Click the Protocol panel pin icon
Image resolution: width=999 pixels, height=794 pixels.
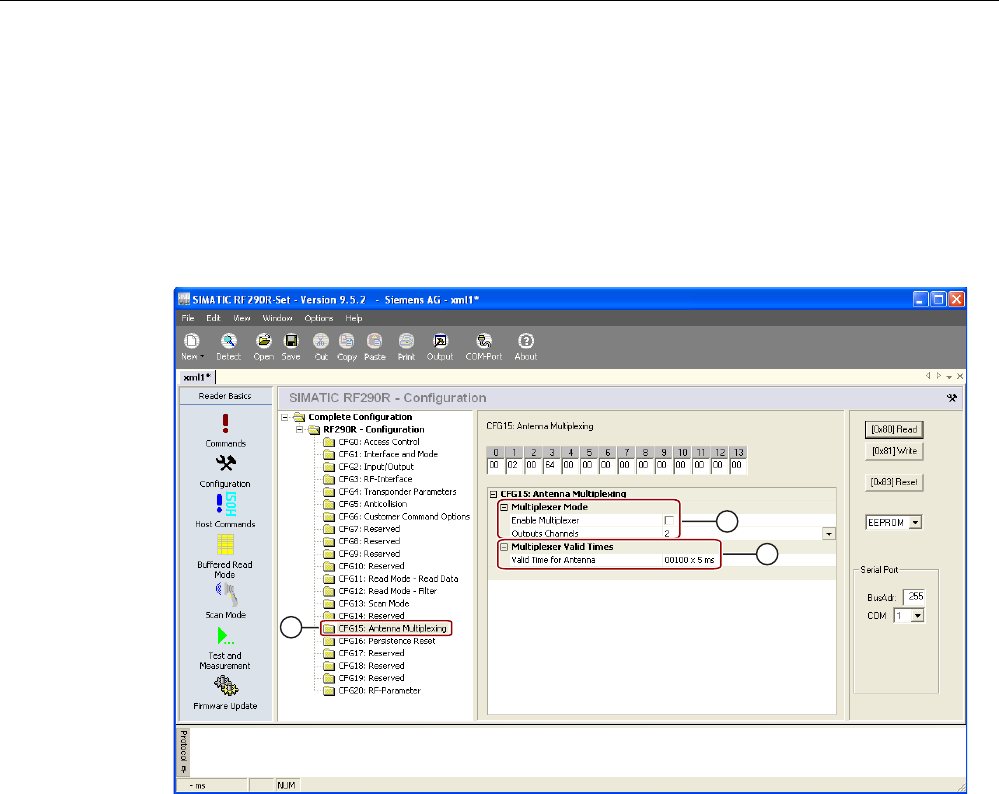pos(183,770)
